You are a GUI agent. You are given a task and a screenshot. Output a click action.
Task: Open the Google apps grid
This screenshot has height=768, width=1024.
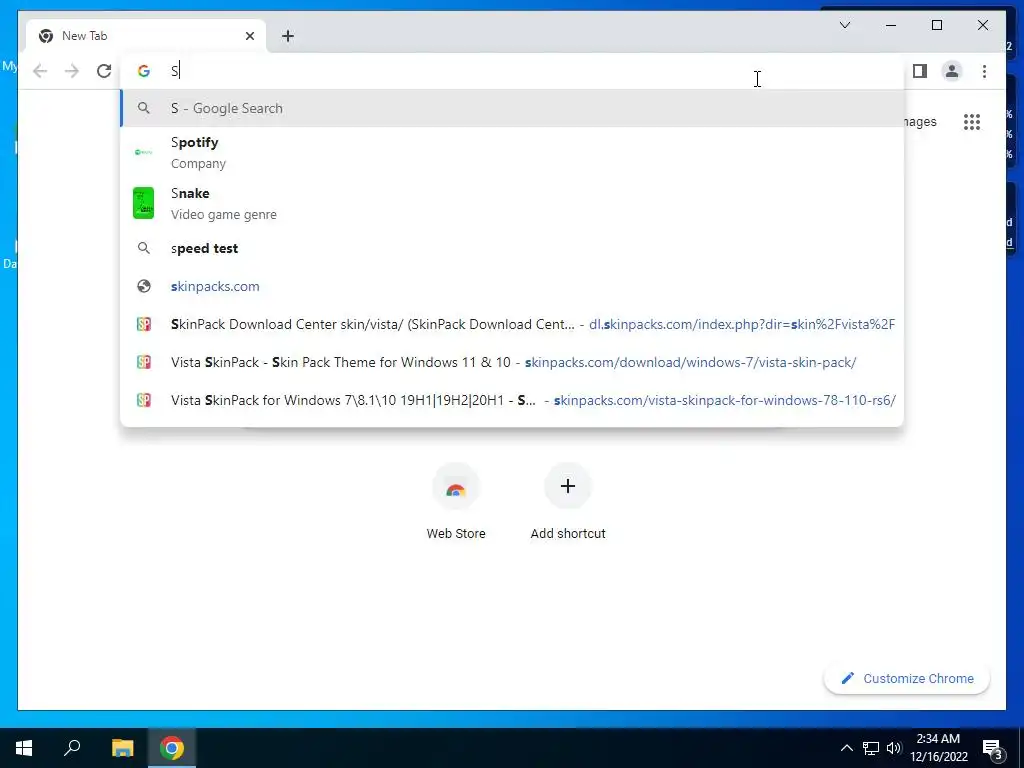(x=972, y=122)
